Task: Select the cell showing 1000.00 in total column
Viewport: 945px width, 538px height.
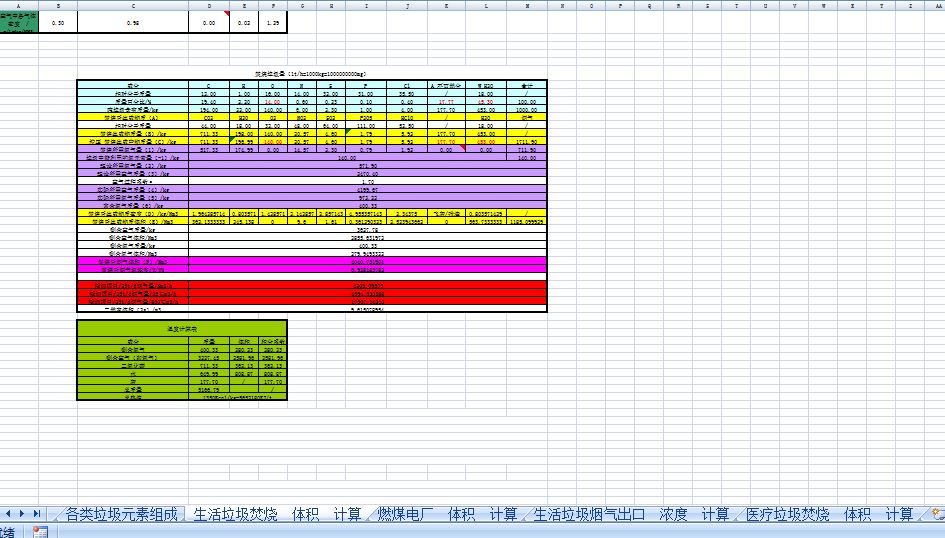Action: 527,110
